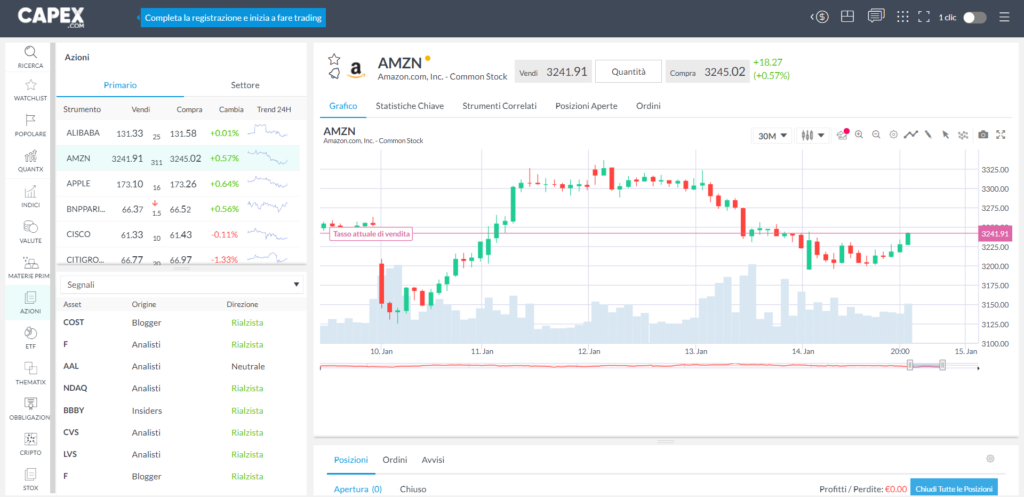Open the 30M timeframe dropdown
This screenshot has width=1024, height=497.
pos(771,136)
